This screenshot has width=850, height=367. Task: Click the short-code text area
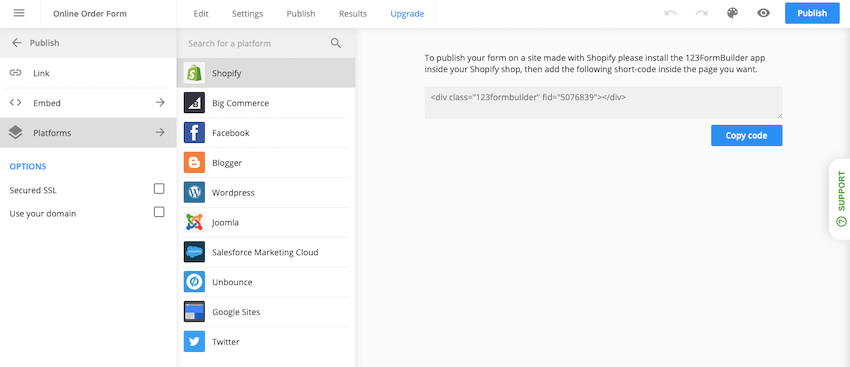[603, 102]
